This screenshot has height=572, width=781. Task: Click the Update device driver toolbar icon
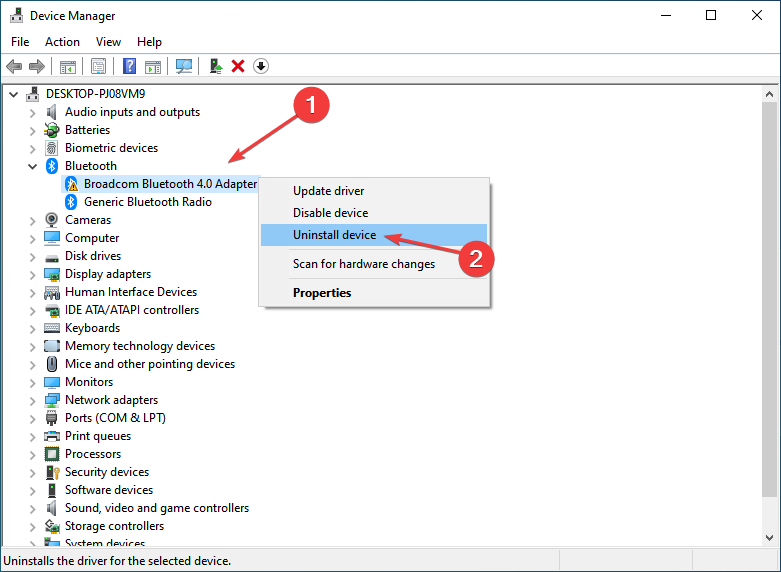[x=215, y=66]
